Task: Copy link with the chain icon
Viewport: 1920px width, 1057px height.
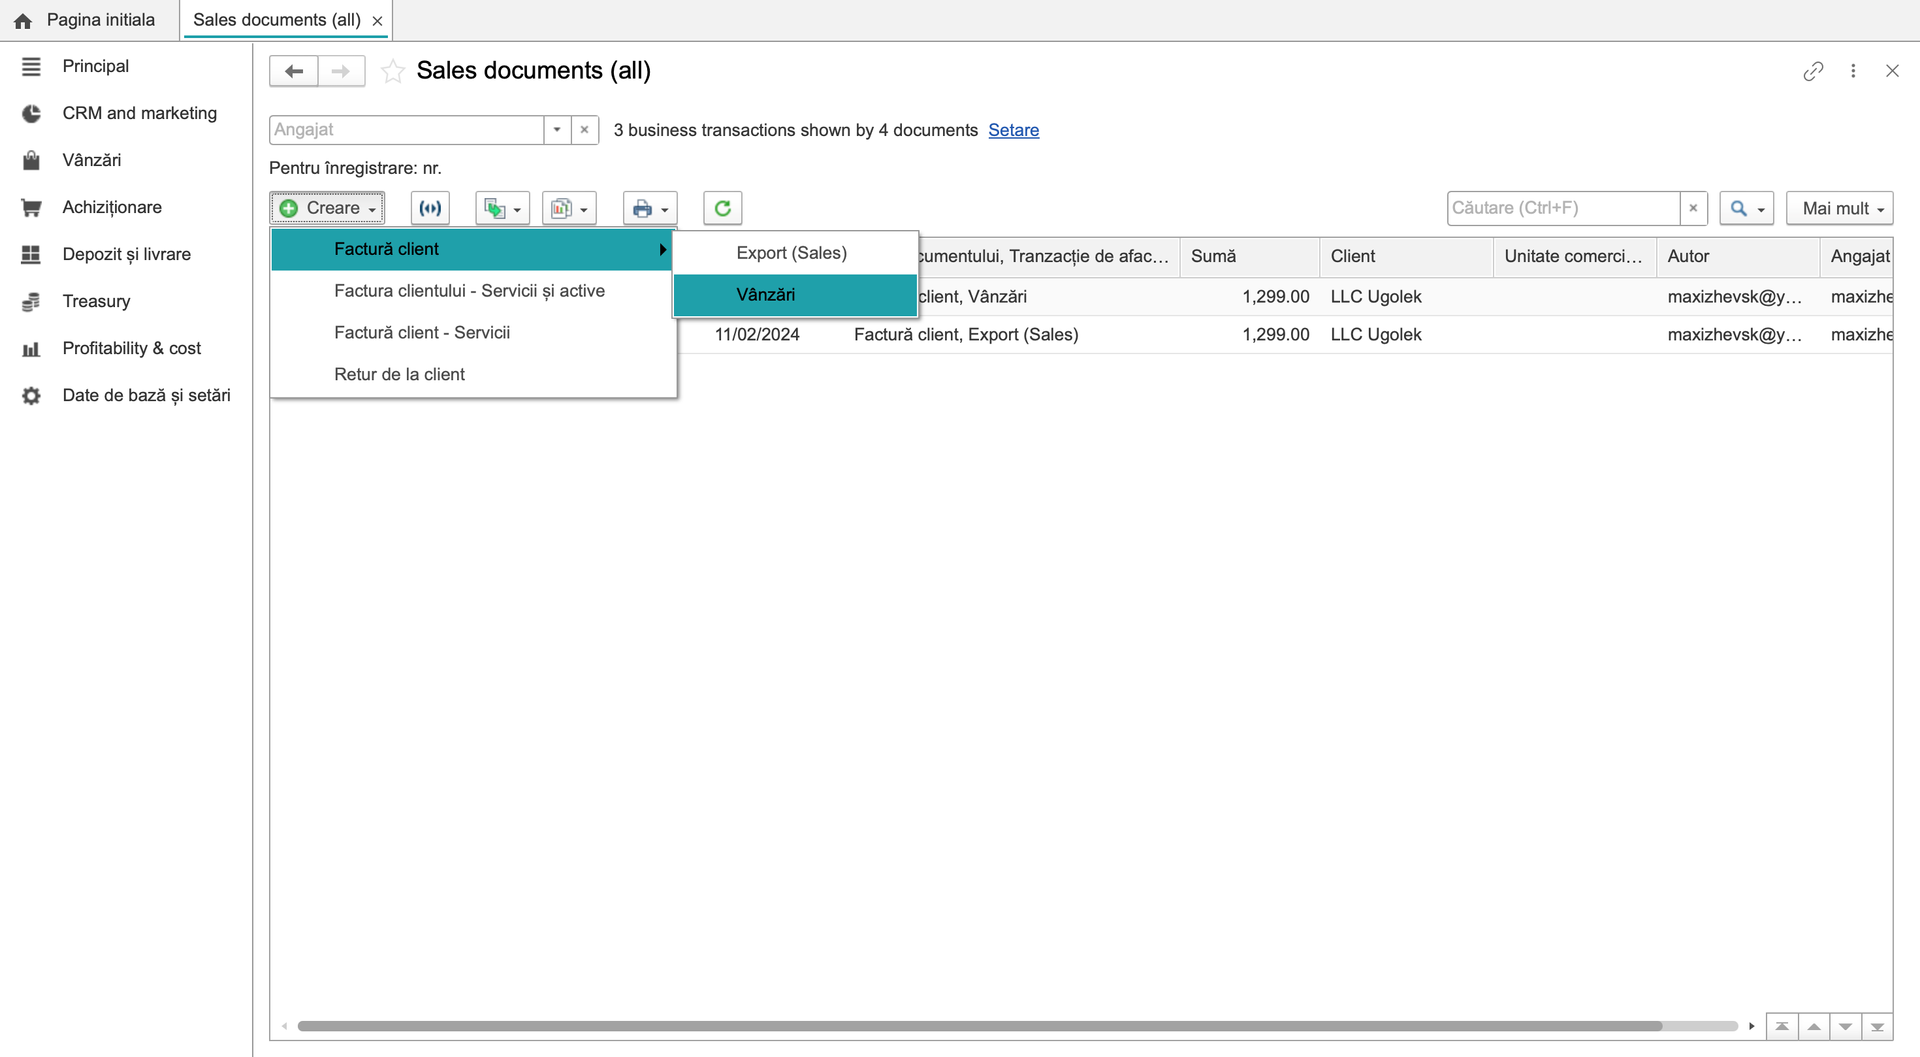Action: (1813, 71)
